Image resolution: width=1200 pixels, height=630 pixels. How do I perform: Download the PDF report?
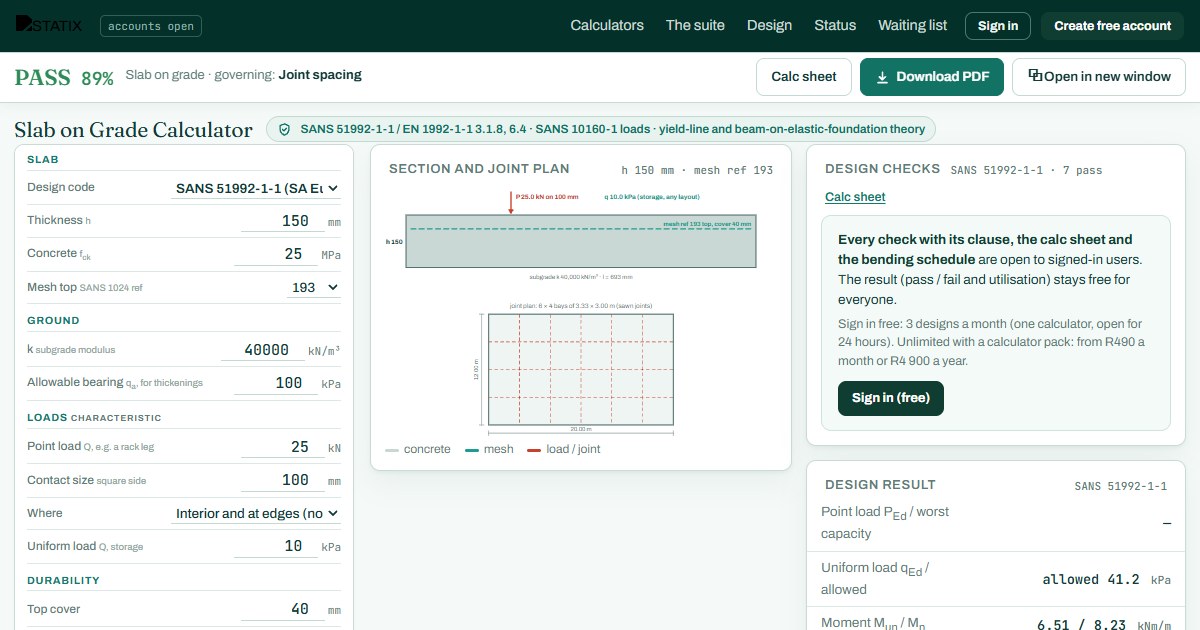coord(932,77)
